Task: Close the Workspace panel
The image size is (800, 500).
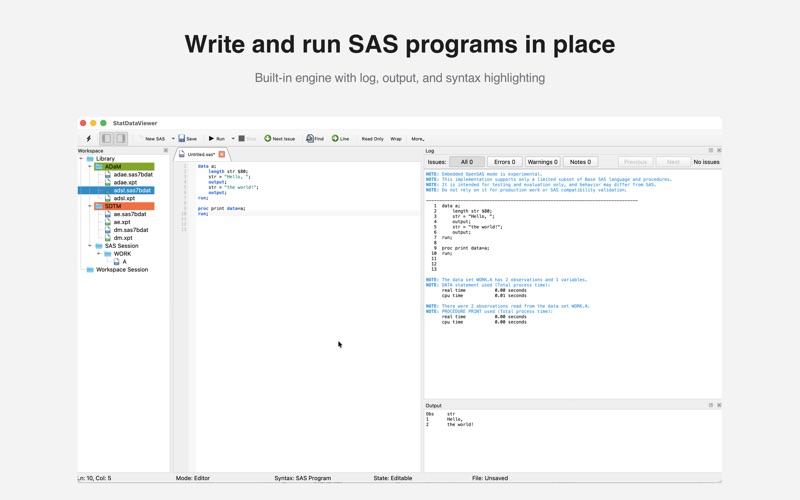Action: 165,151
